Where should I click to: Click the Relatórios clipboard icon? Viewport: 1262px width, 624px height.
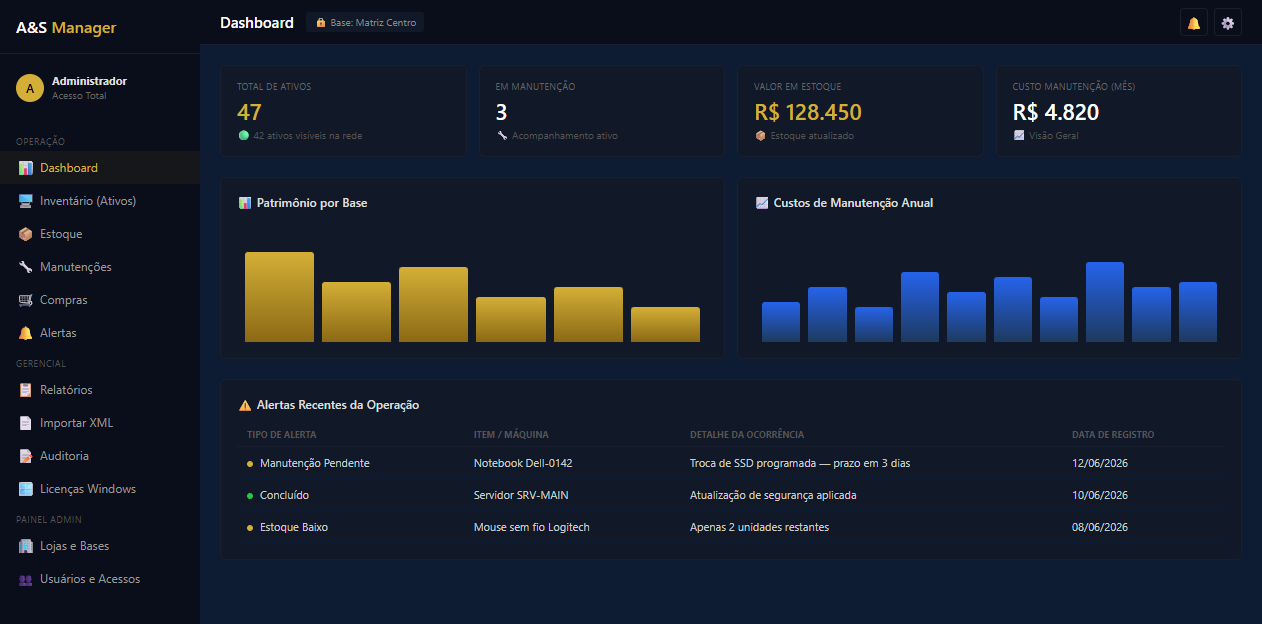[x=26, y=390]
